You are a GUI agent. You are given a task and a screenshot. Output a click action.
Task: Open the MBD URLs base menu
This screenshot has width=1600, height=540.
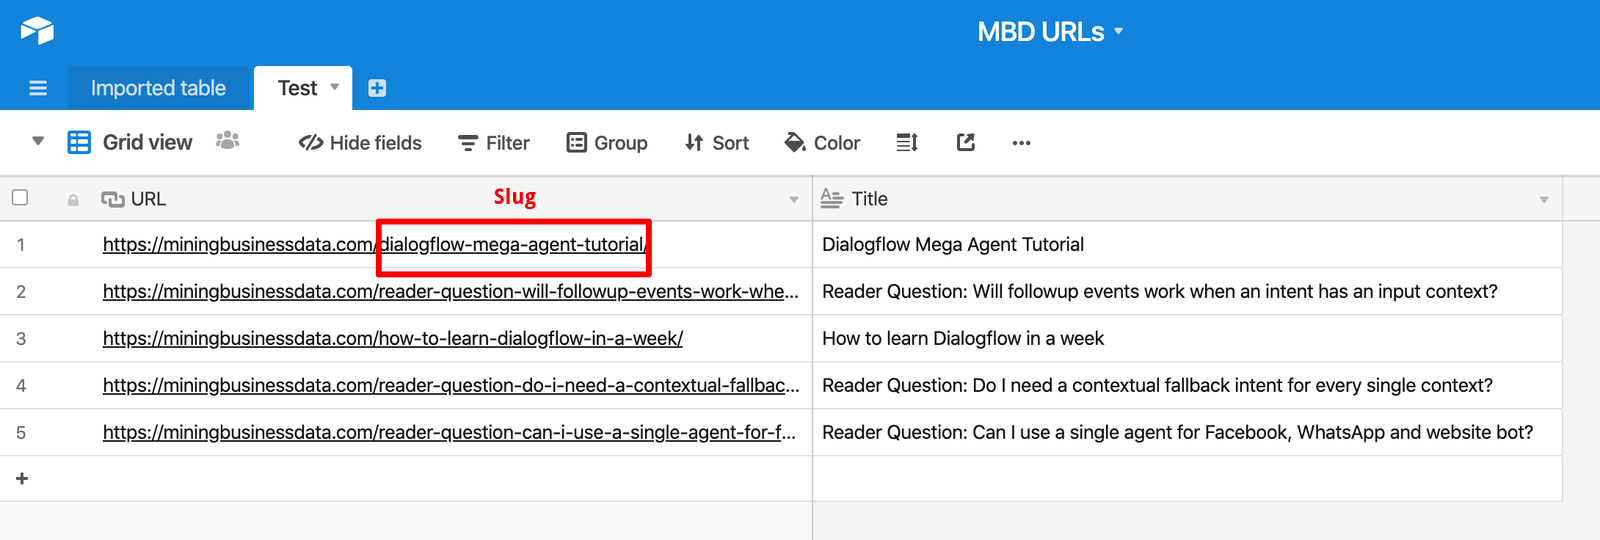click(1050, 32)
